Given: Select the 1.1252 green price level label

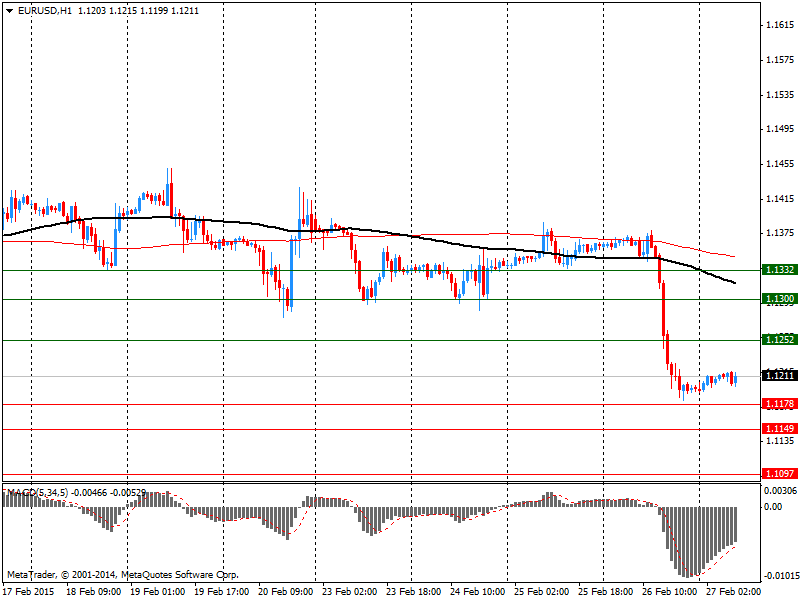Looking at the screenshot, I should 779,339.
